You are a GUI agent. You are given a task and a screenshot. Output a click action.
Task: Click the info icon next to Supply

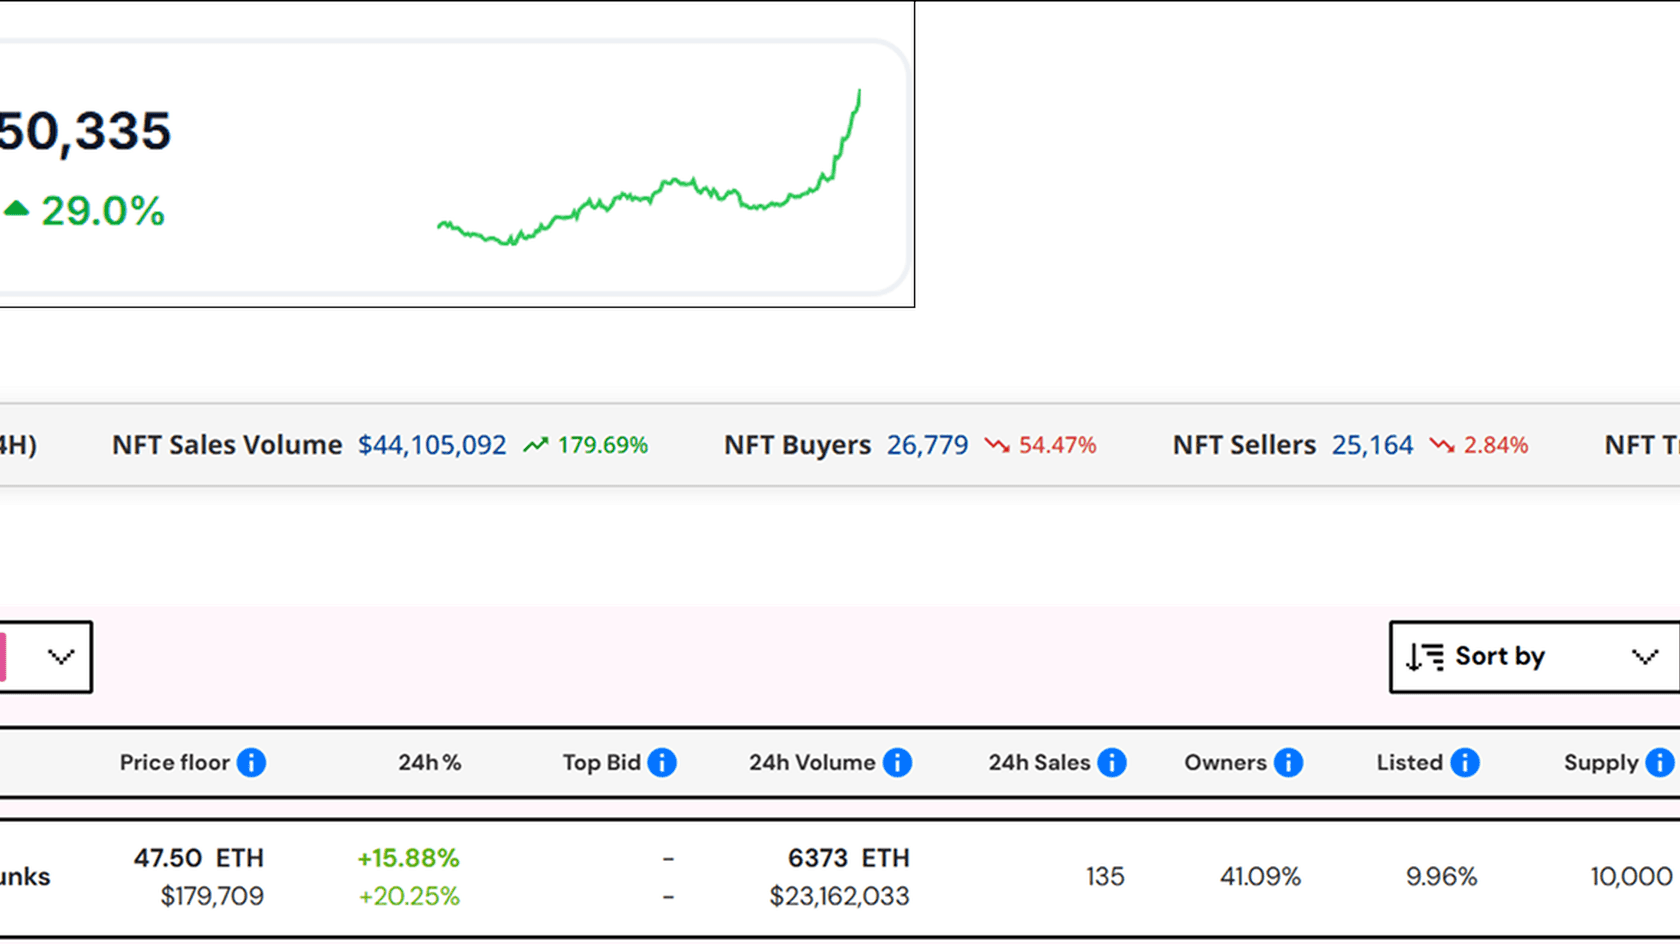coord(1660,763)
